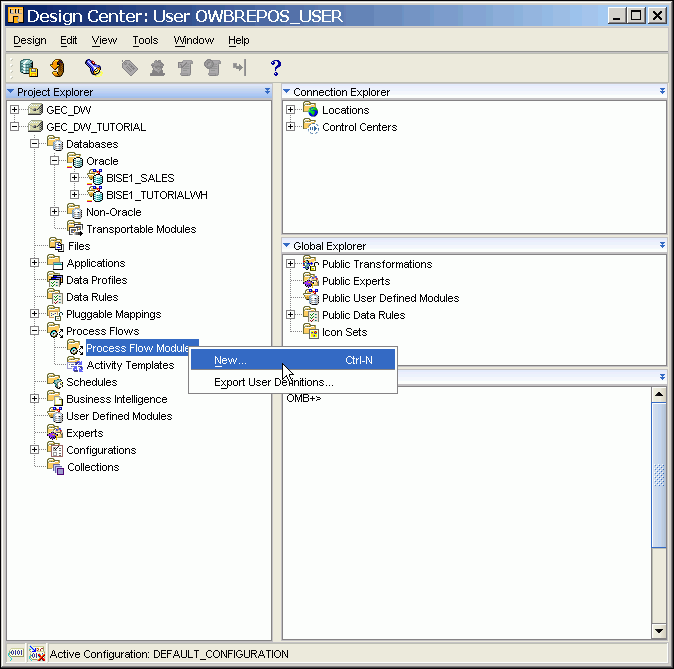Image resolution: width=674 pixels, height=669 pixels.
Task: Click the Databases folder icon
Action: point(55,144)
